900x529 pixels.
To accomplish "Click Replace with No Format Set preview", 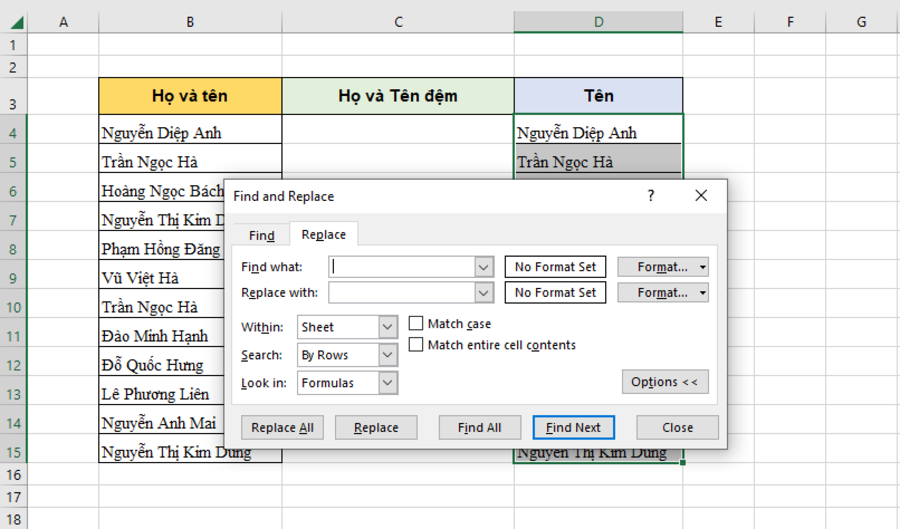I will coord(556,293).
